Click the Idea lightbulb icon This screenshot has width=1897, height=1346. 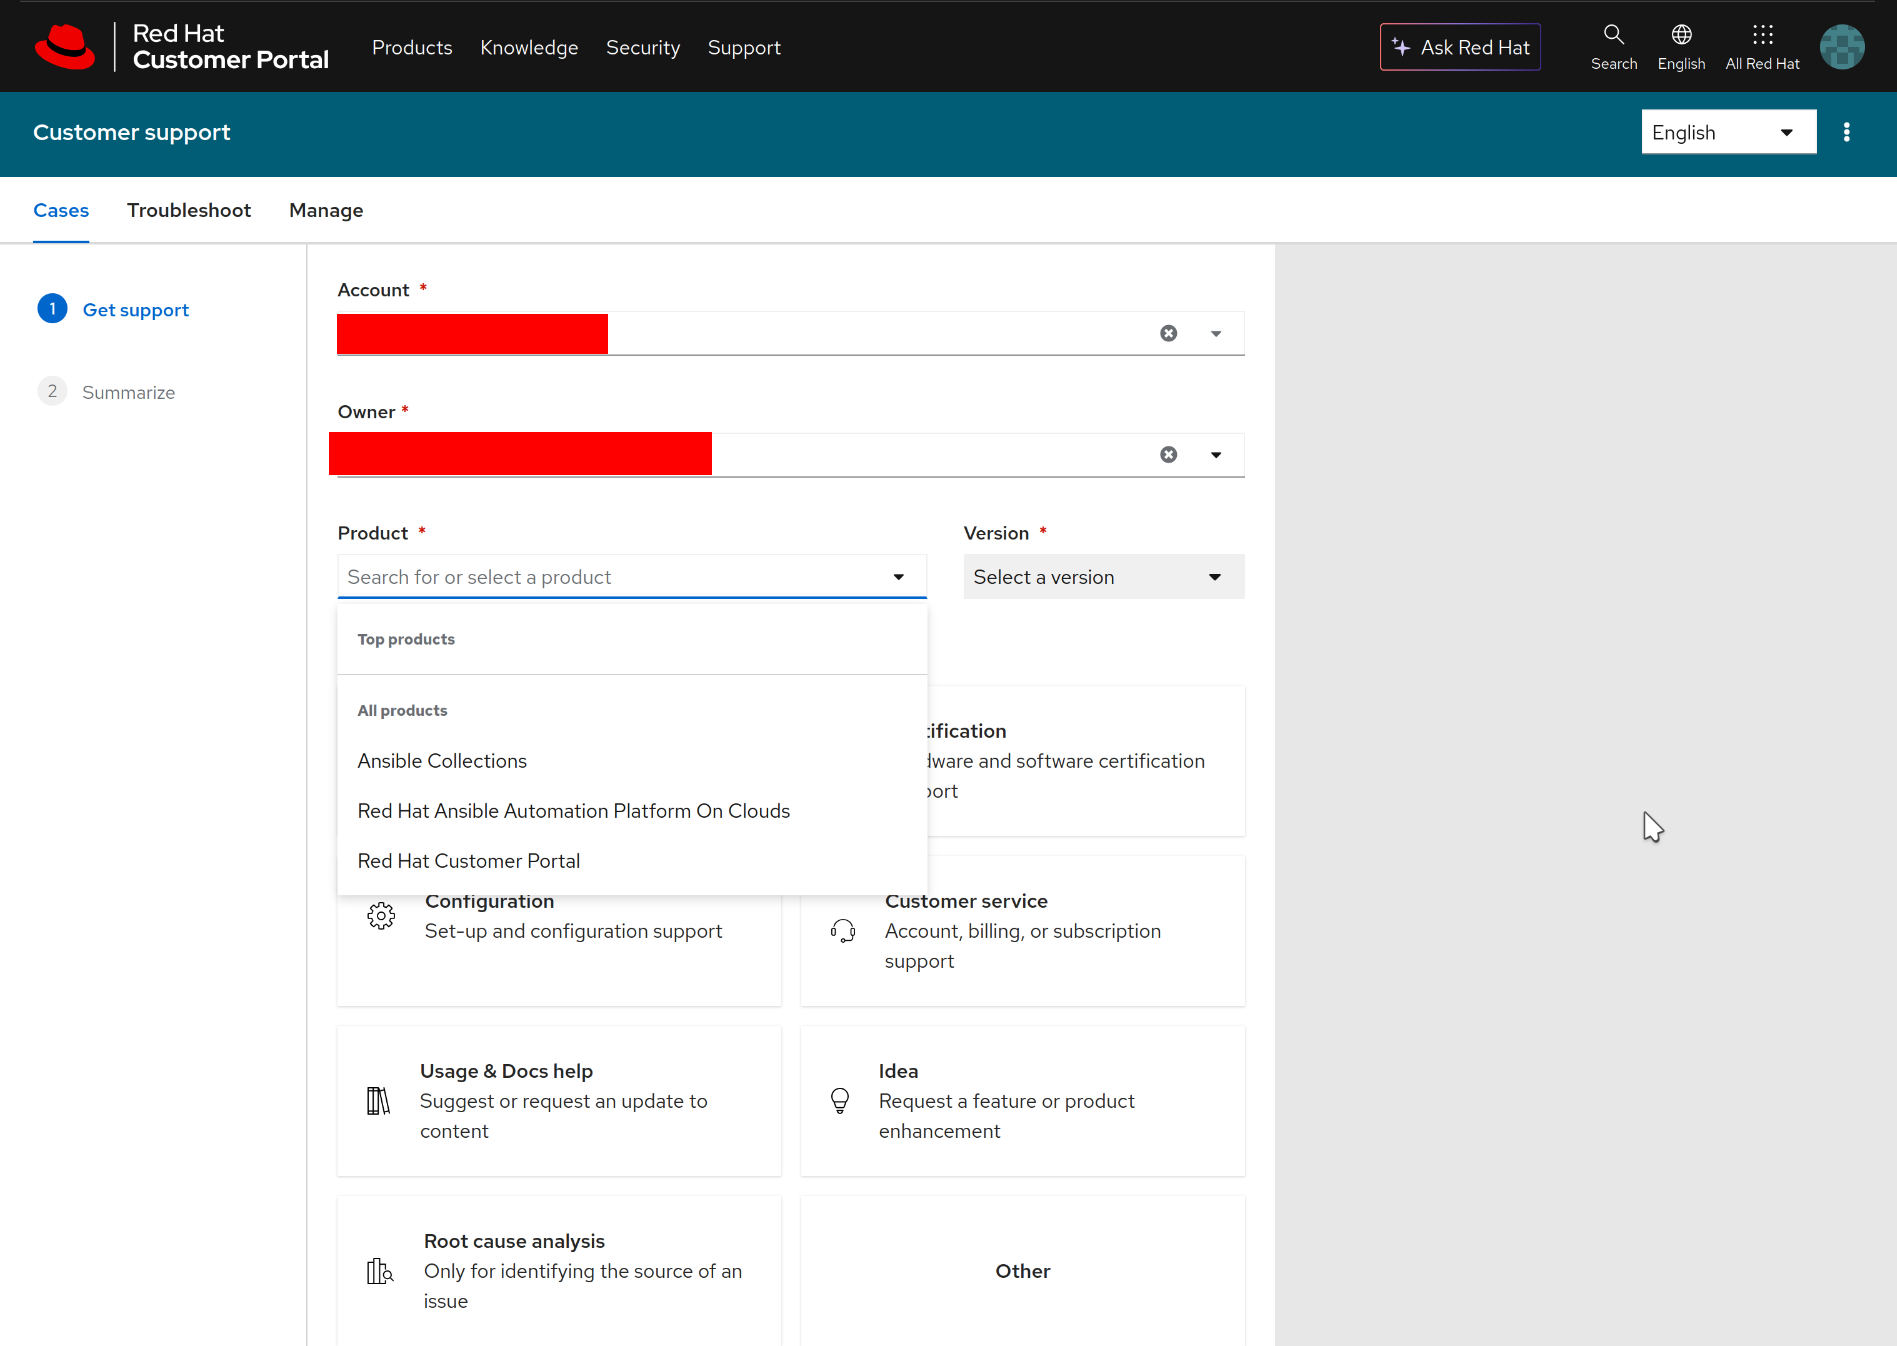(840, 1101)
